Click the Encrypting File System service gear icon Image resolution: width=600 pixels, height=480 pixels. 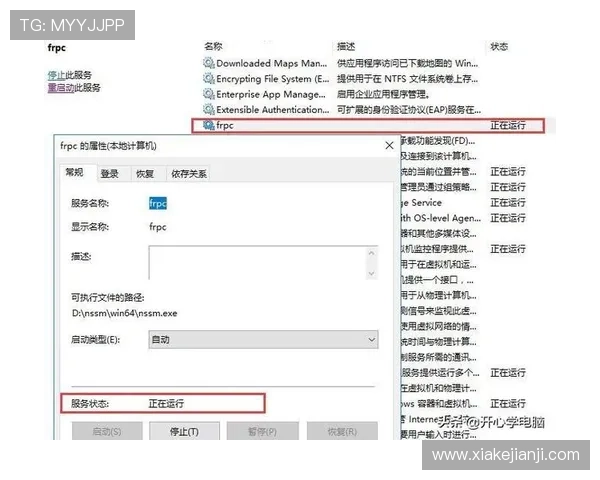[209, 78]
